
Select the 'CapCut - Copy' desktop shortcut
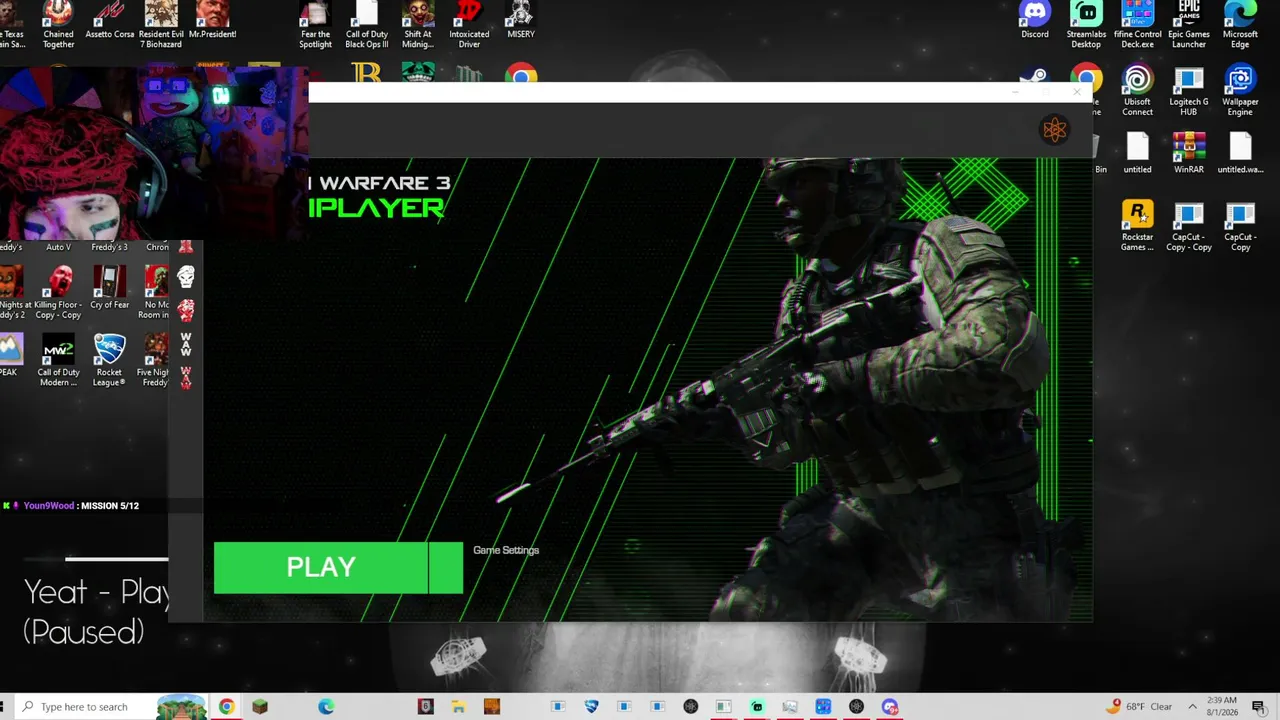[x=1240, y=226]
